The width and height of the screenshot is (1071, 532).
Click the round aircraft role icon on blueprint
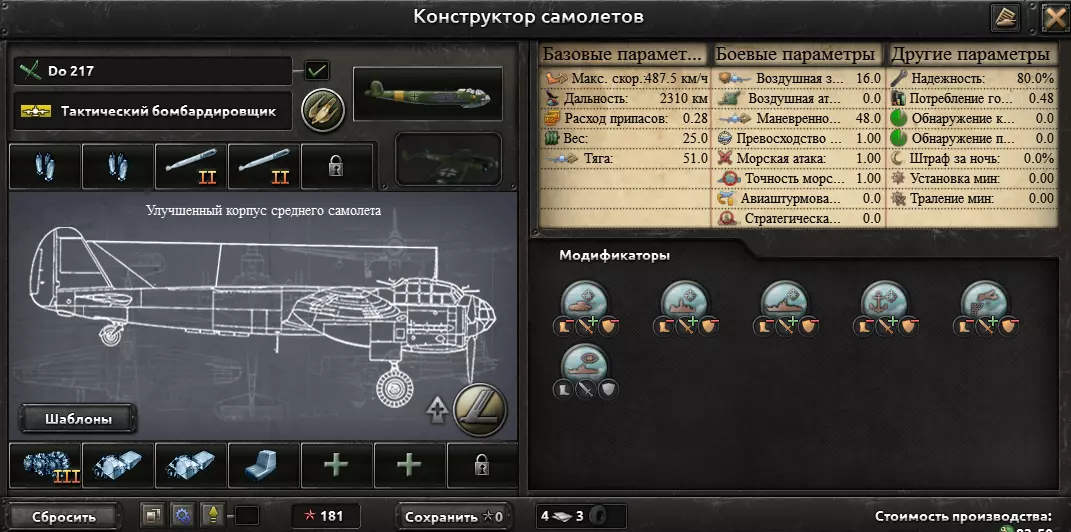point(479,410)
